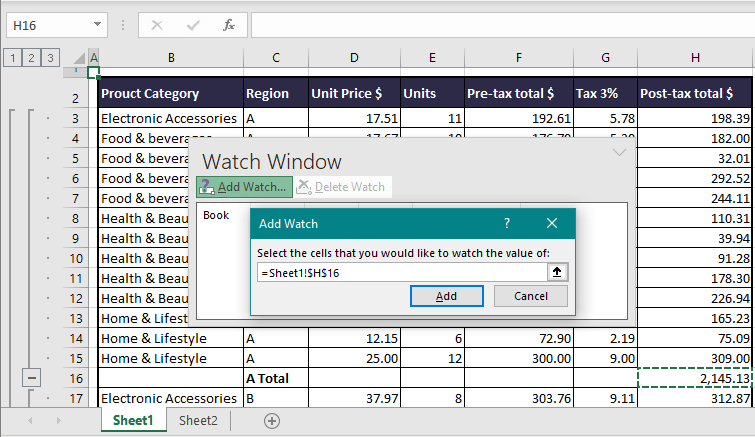
Task: Show outline level 1
Action: [x=13, y=58]
